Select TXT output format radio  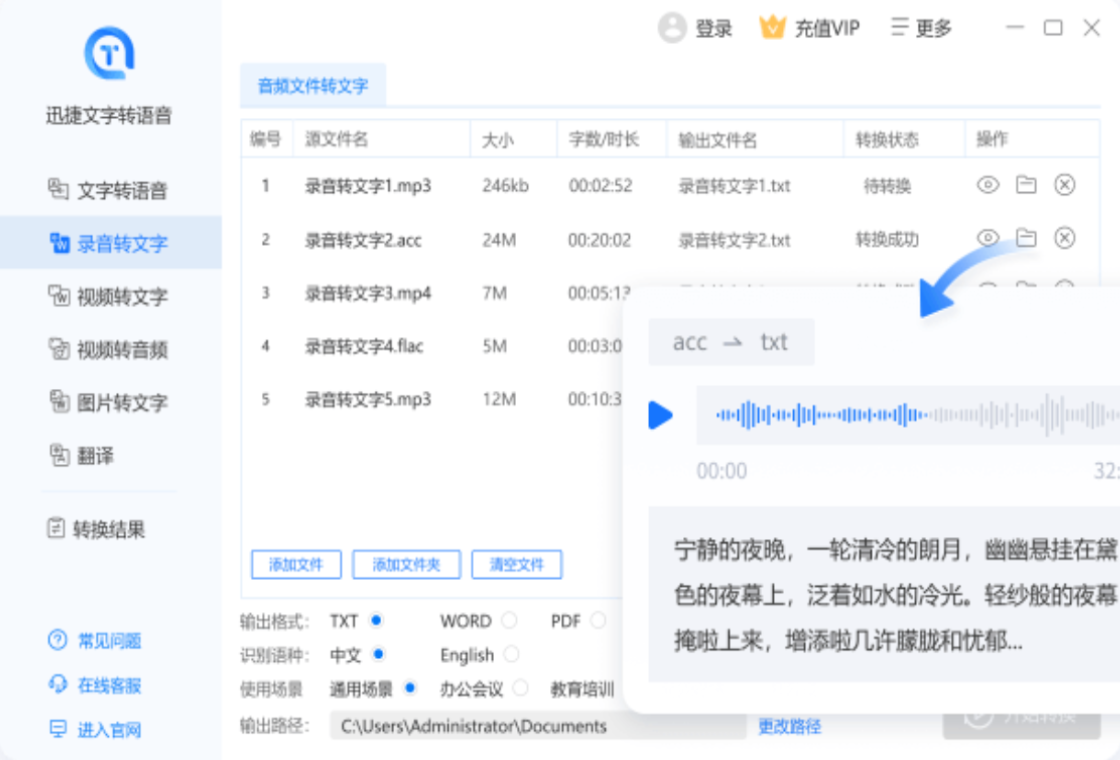[376, 620]
